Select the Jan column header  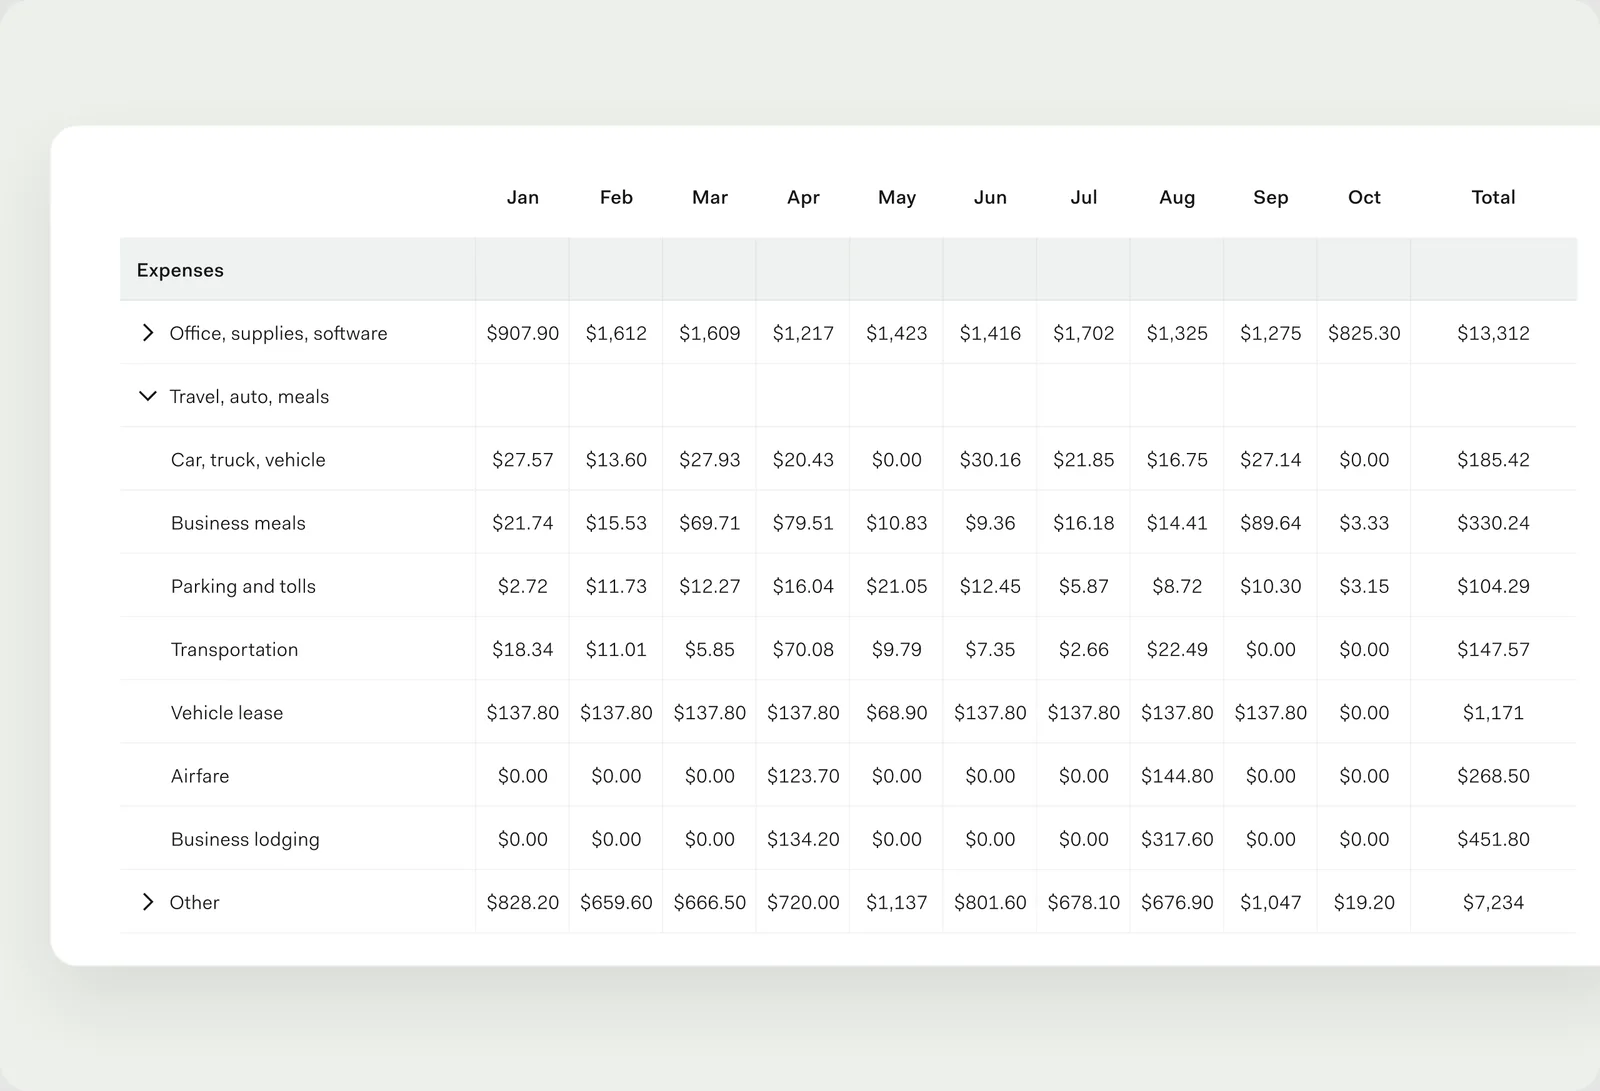pyautogui.click(x=523, y=197)
